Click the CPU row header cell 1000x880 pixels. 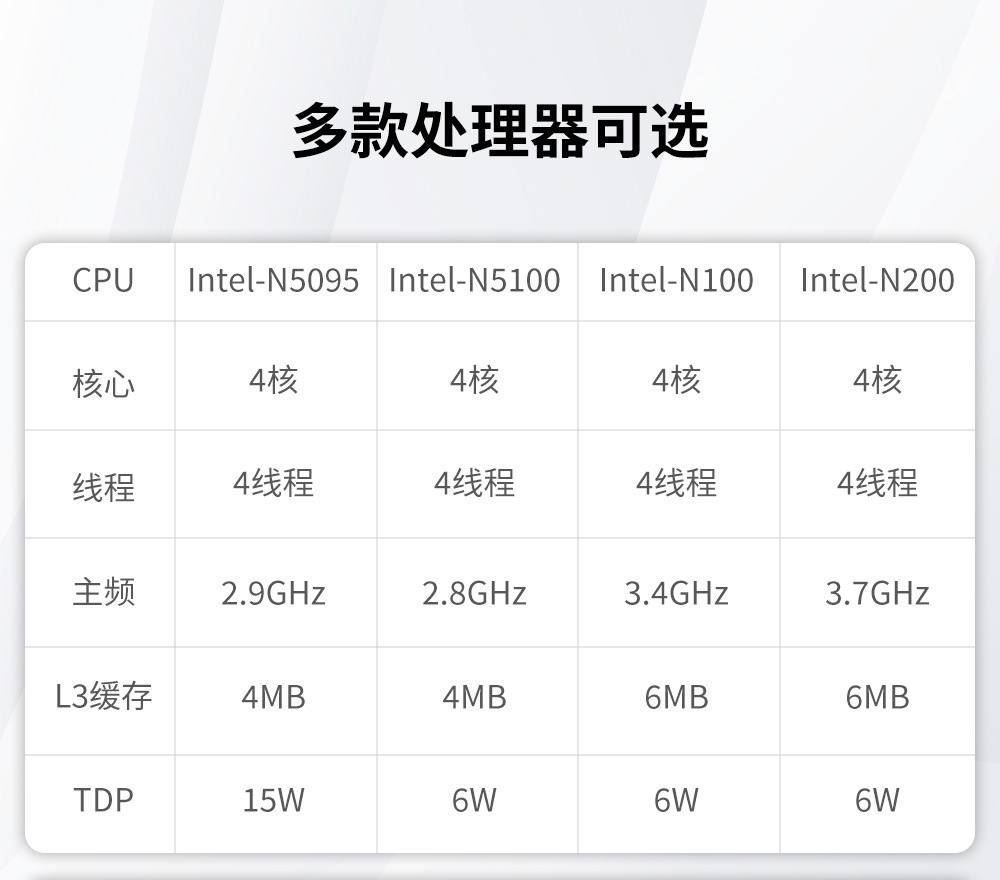pos(102,281)
